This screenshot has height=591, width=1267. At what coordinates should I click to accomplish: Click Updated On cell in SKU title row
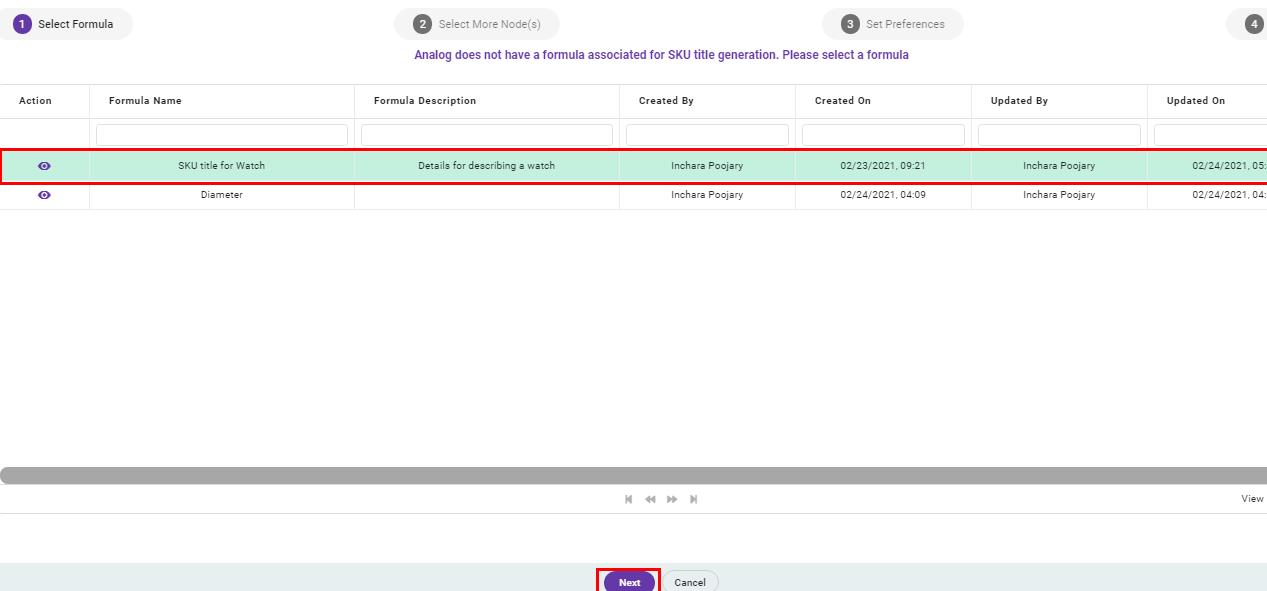click(1207, 166)
